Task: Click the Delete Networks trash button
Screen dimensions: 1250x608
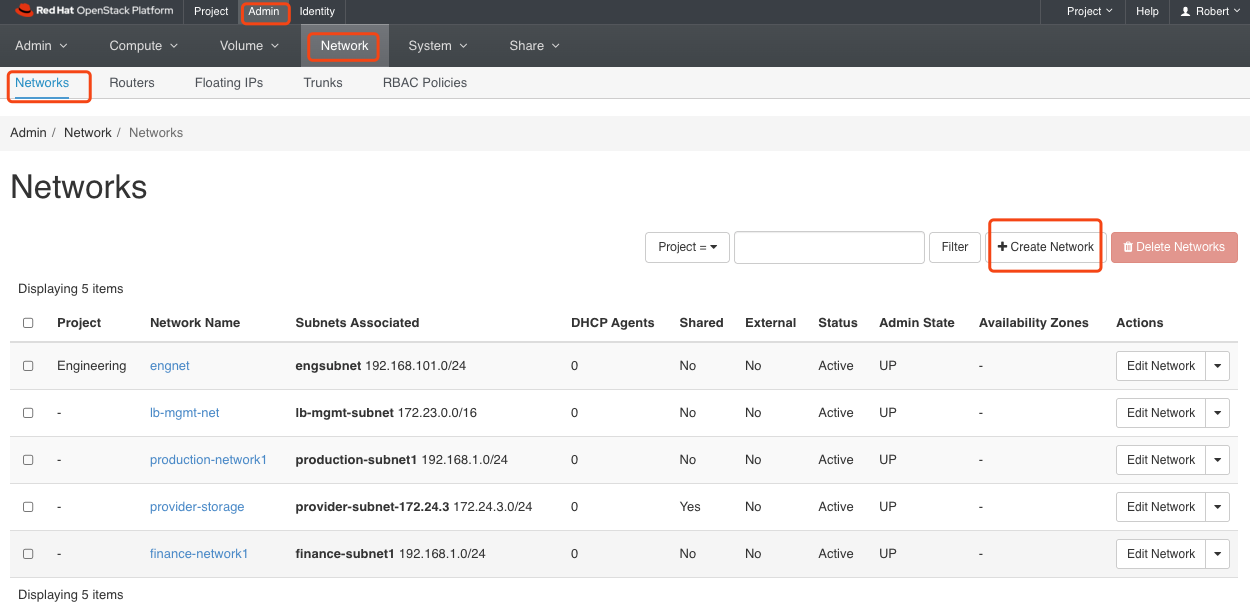Action: (x=1174, y=247)
